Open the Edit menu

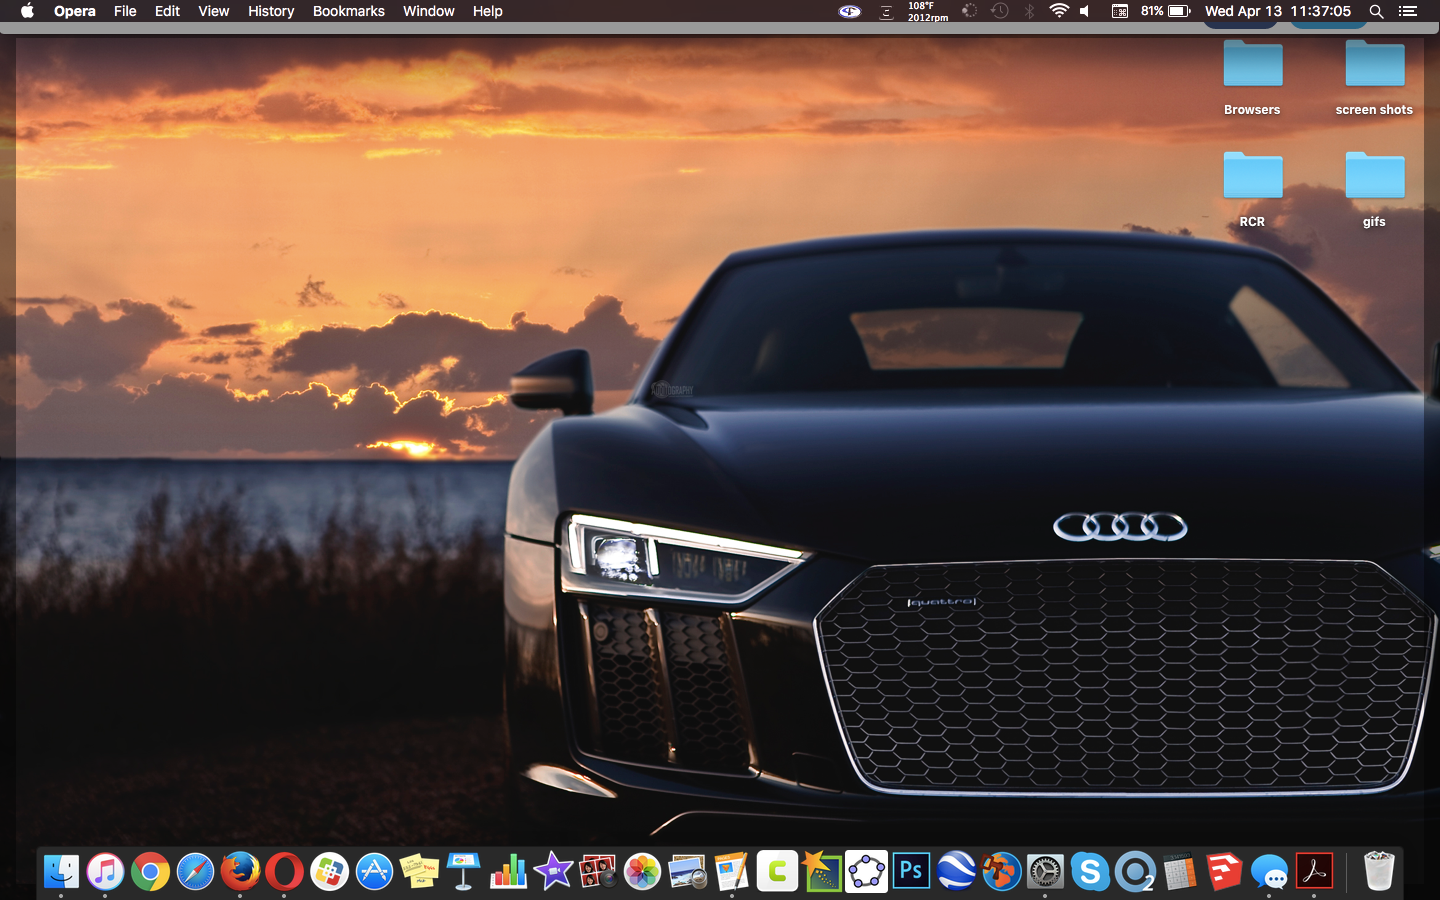pos(167,11)
